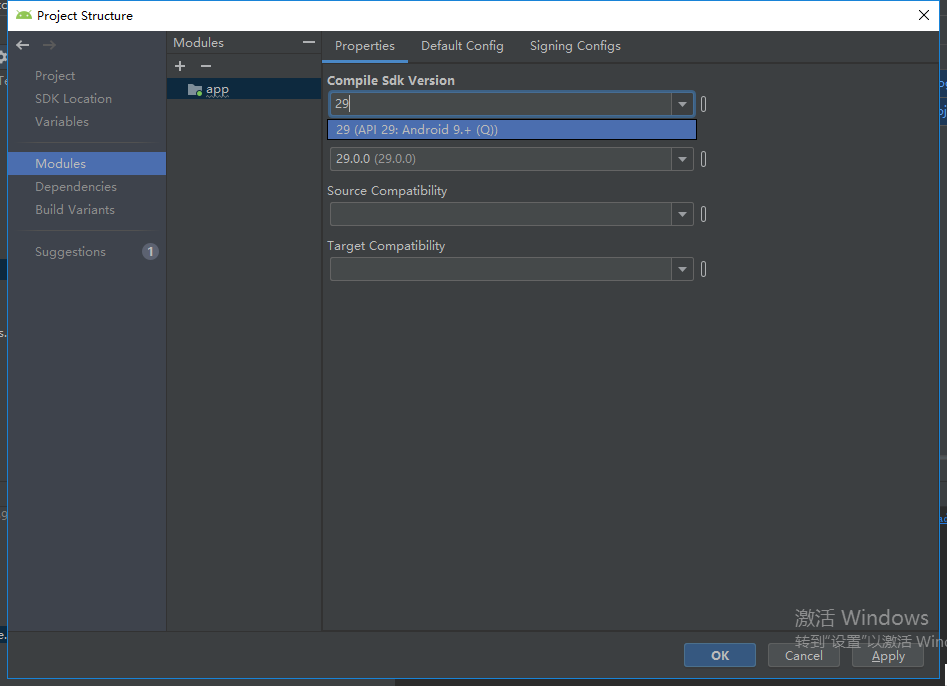Click the OK button to confirm changes
Screen dimensions: 947x686
(x=719, y=655)
